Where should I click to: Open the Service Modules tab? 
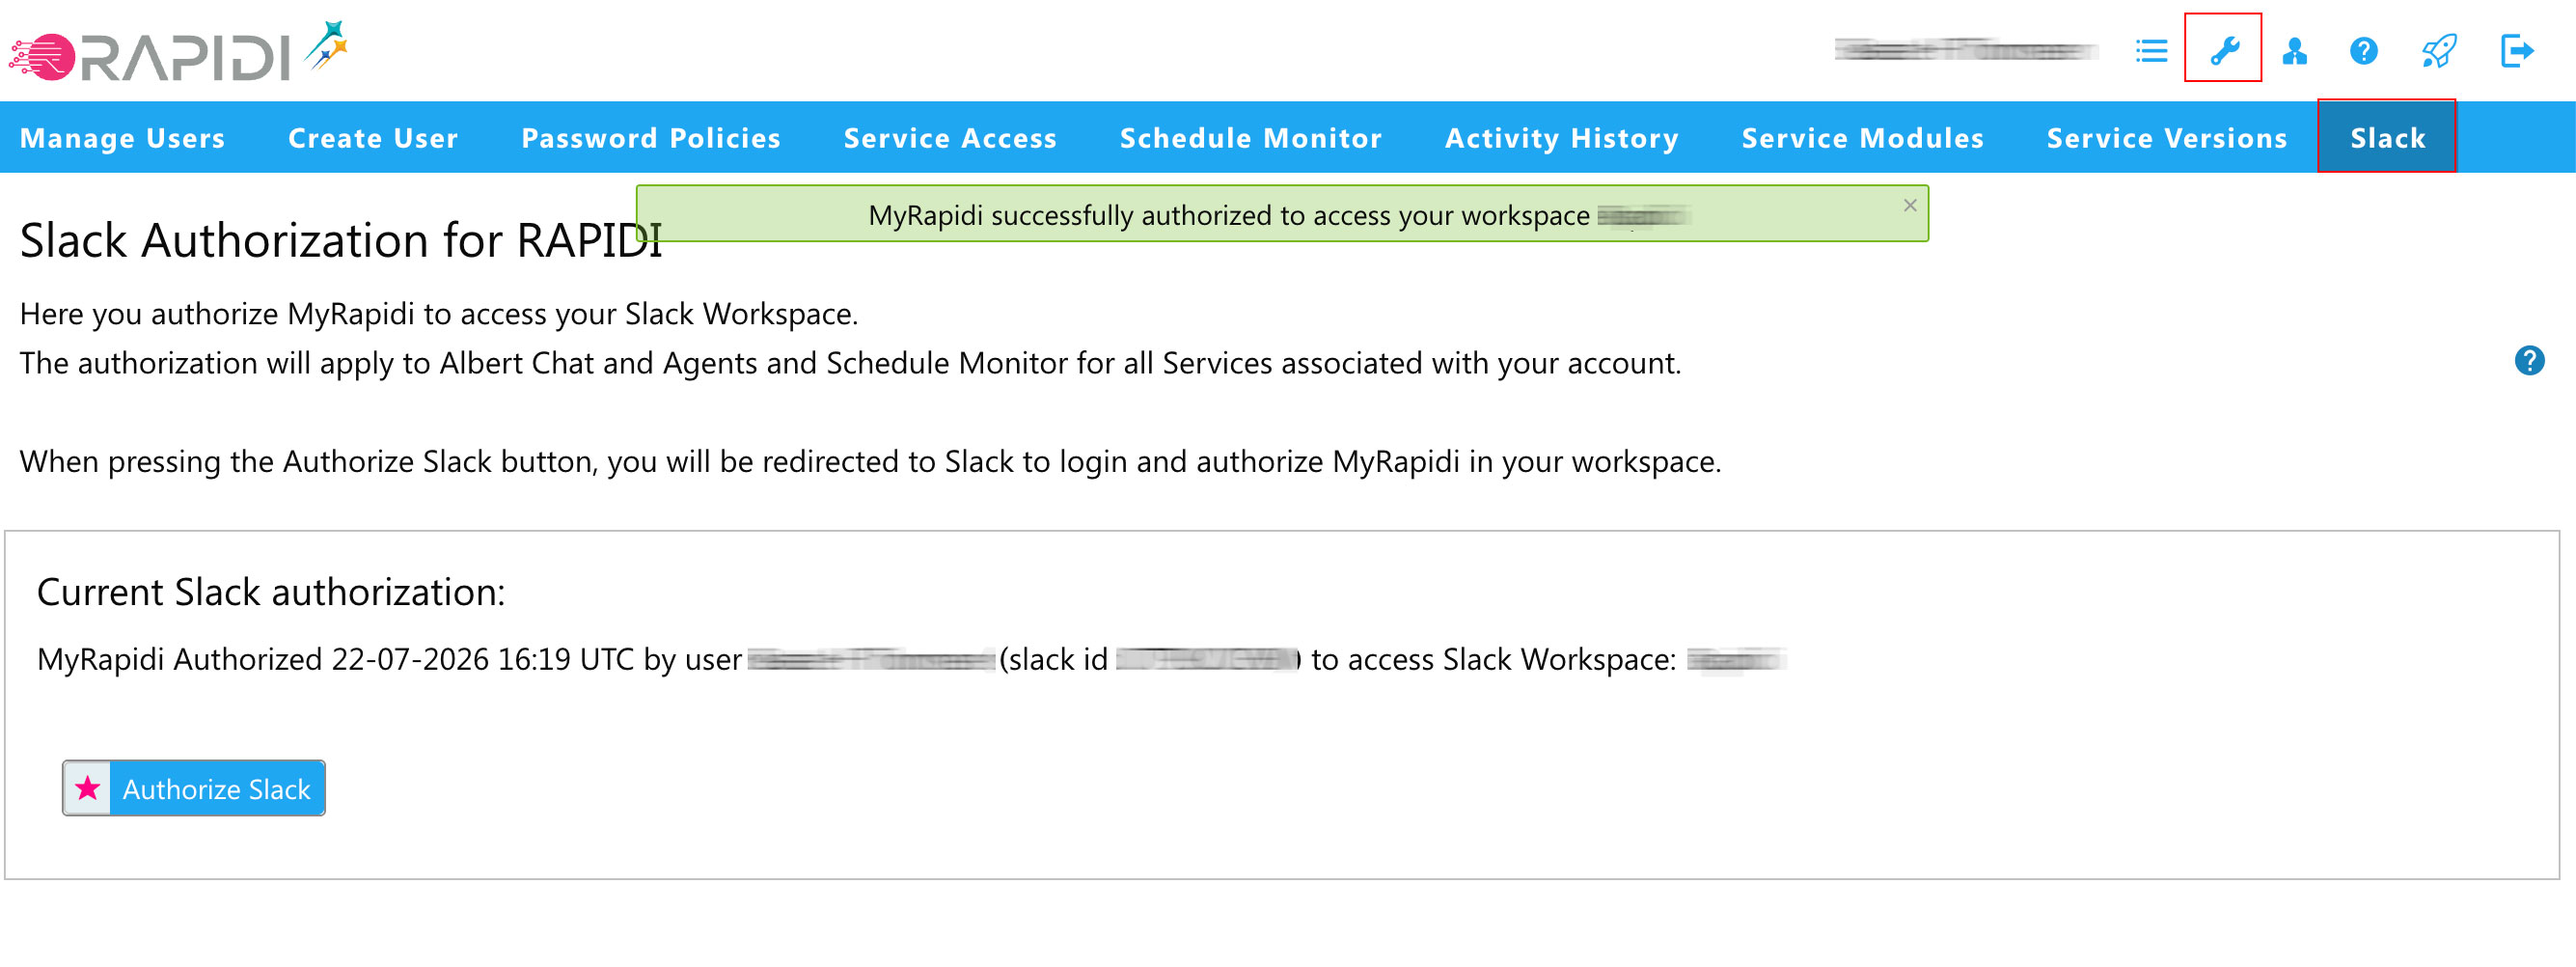(1862, 138)
